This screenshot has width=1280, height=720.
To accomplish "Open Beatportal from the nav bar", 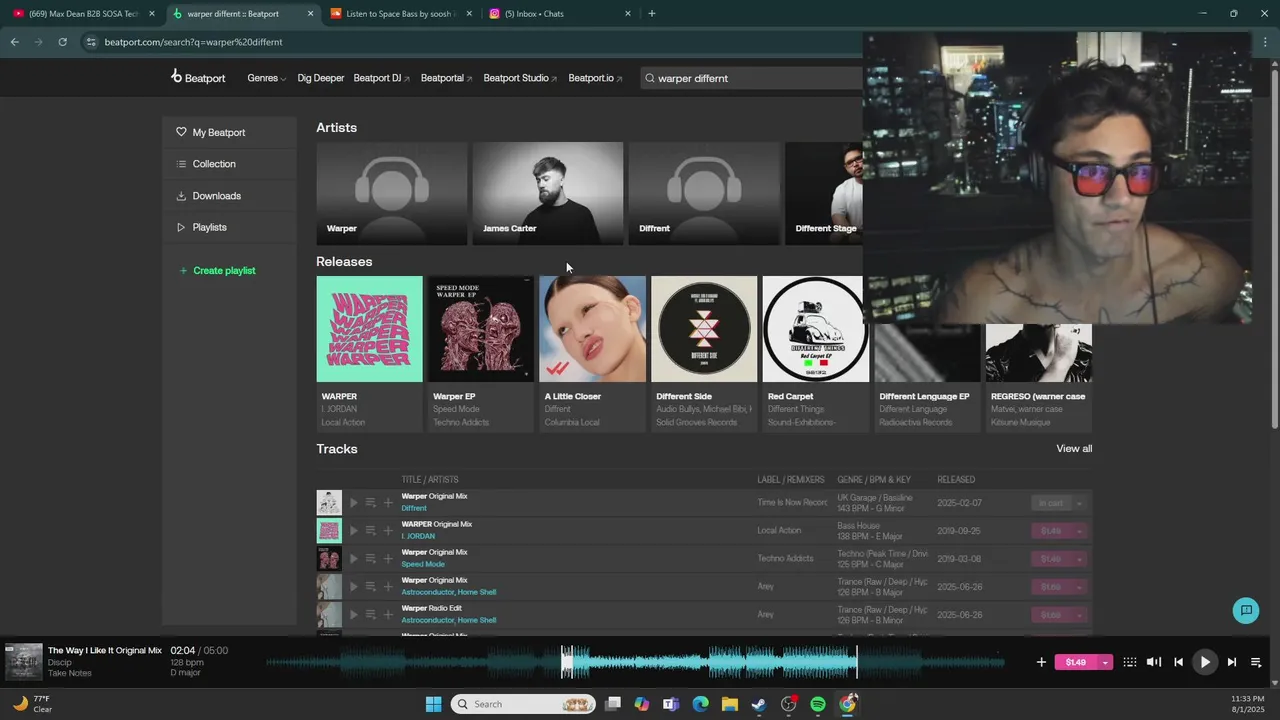I will (x=446, y=78).
